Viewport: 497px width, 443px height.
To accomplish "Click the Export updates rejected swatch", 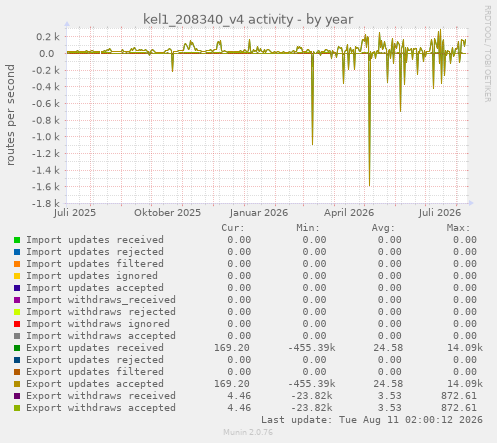I will (x=17, y=360).
